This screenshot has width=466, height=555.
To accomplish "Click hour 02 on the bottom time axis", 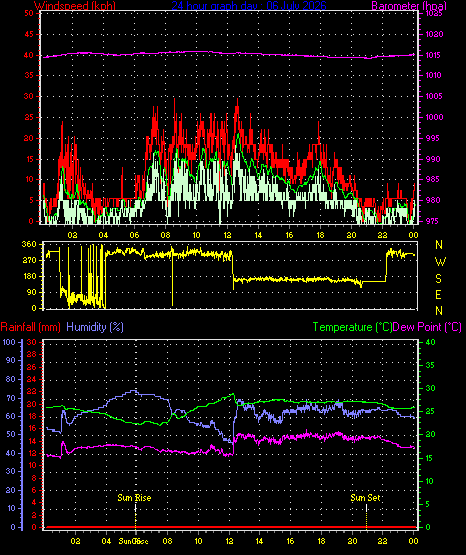I will pyautogui.click(x=75, y=541).
